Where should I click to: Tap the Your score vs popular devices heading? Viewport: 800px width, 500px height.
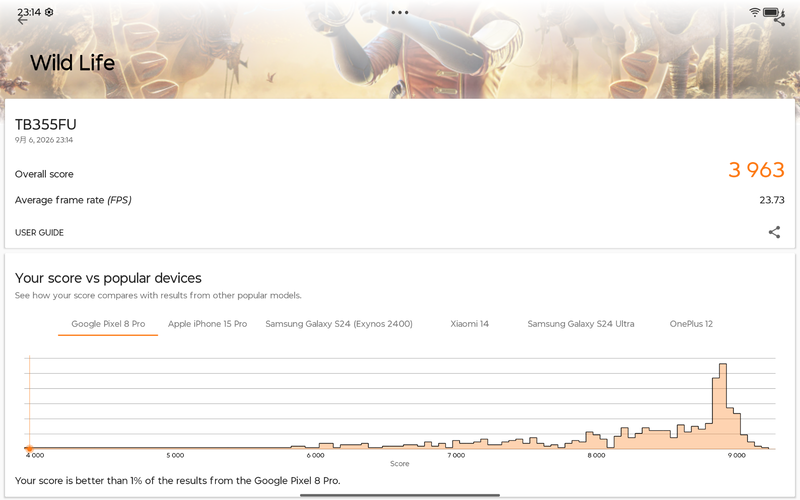108,278
